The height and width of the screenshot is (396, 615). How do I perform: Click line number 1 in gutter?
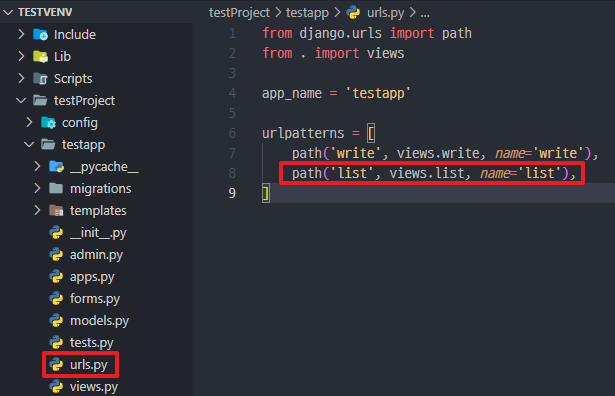pyautogui.click(x=232, y=33)
